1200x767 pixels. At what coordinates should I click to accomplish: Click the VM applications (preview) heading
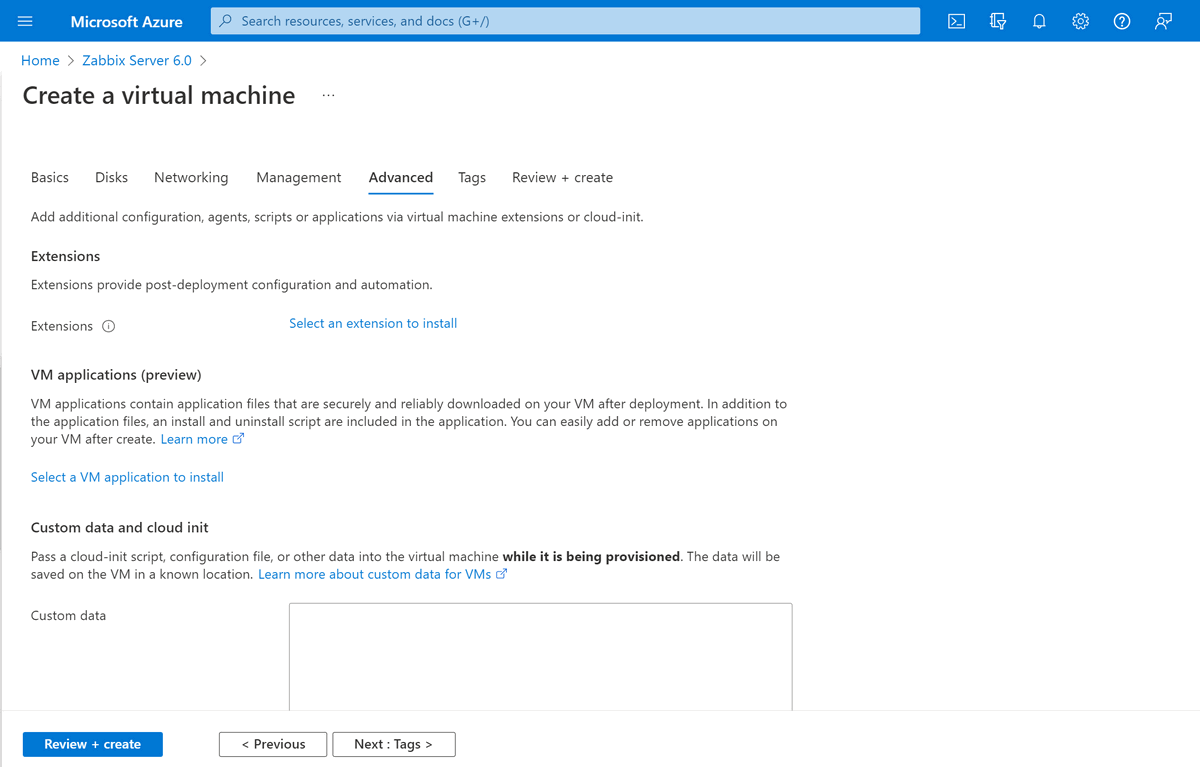116,375
